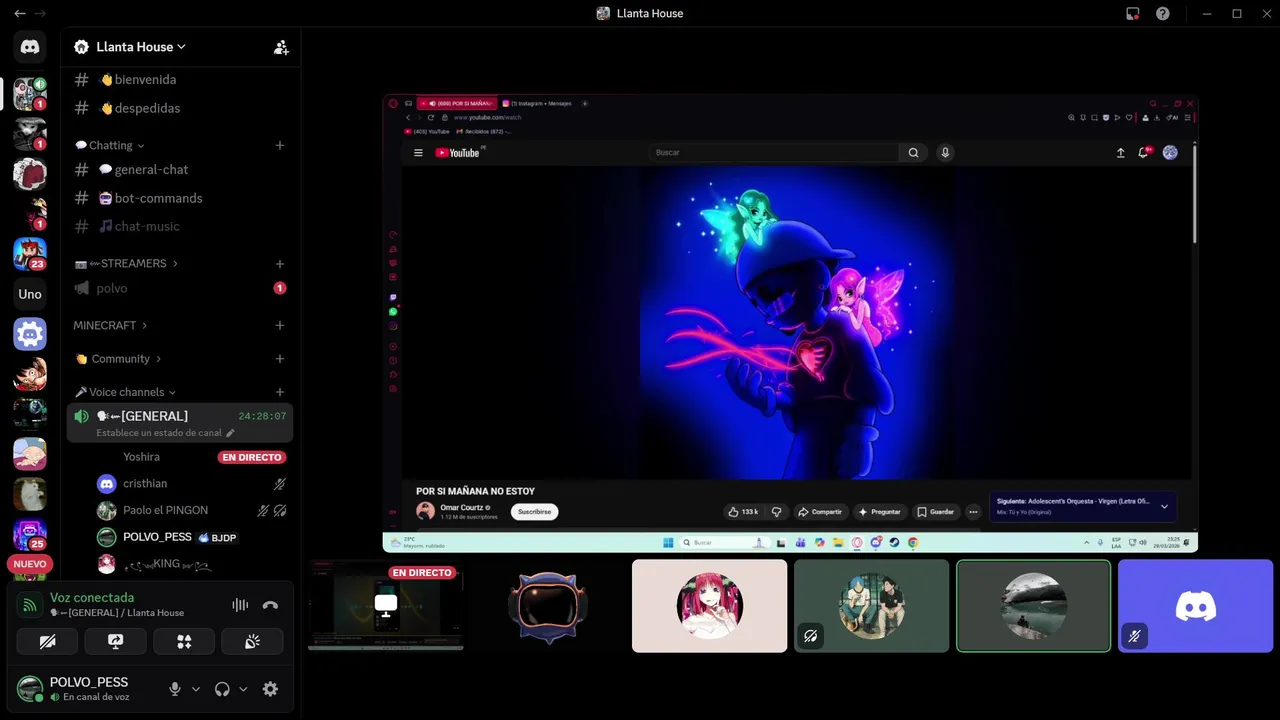Open the blue Discord gear server icon
This screenshot has height=720, width=1280.
point(30,334)
